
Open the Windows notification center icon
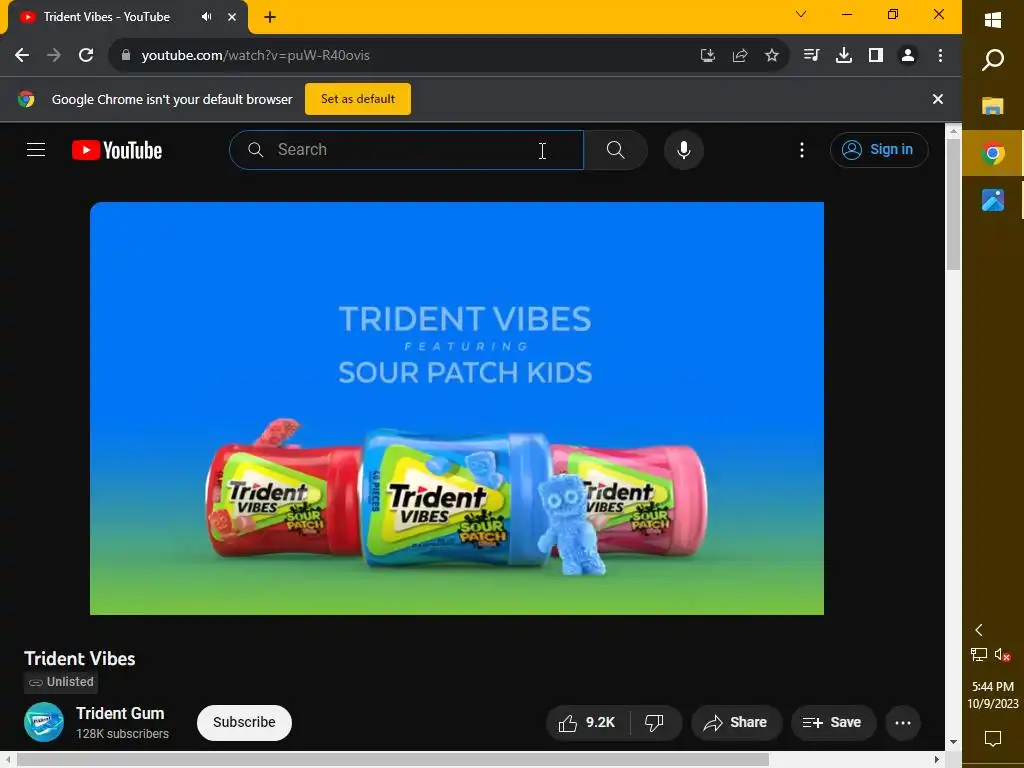(x=993, y=738)
